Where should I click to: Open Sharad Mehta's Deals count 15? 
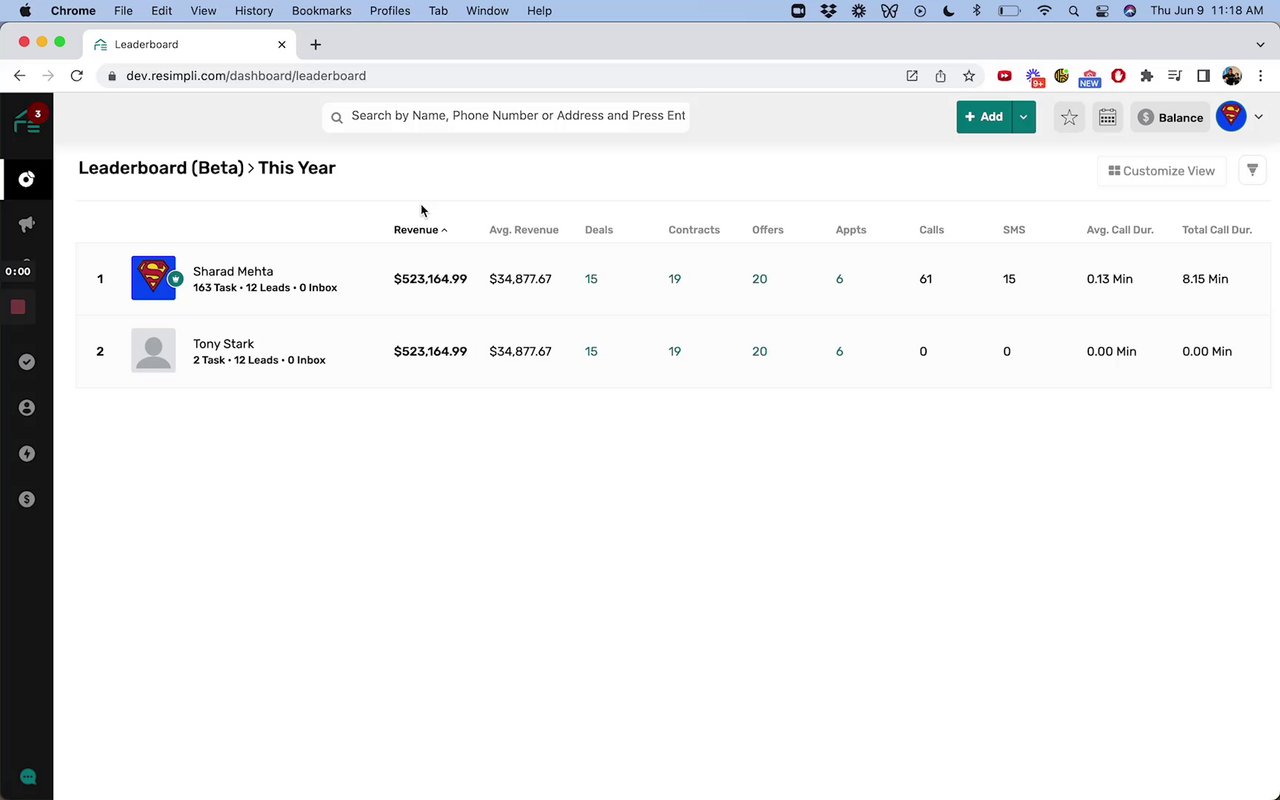tap(591, 279)
